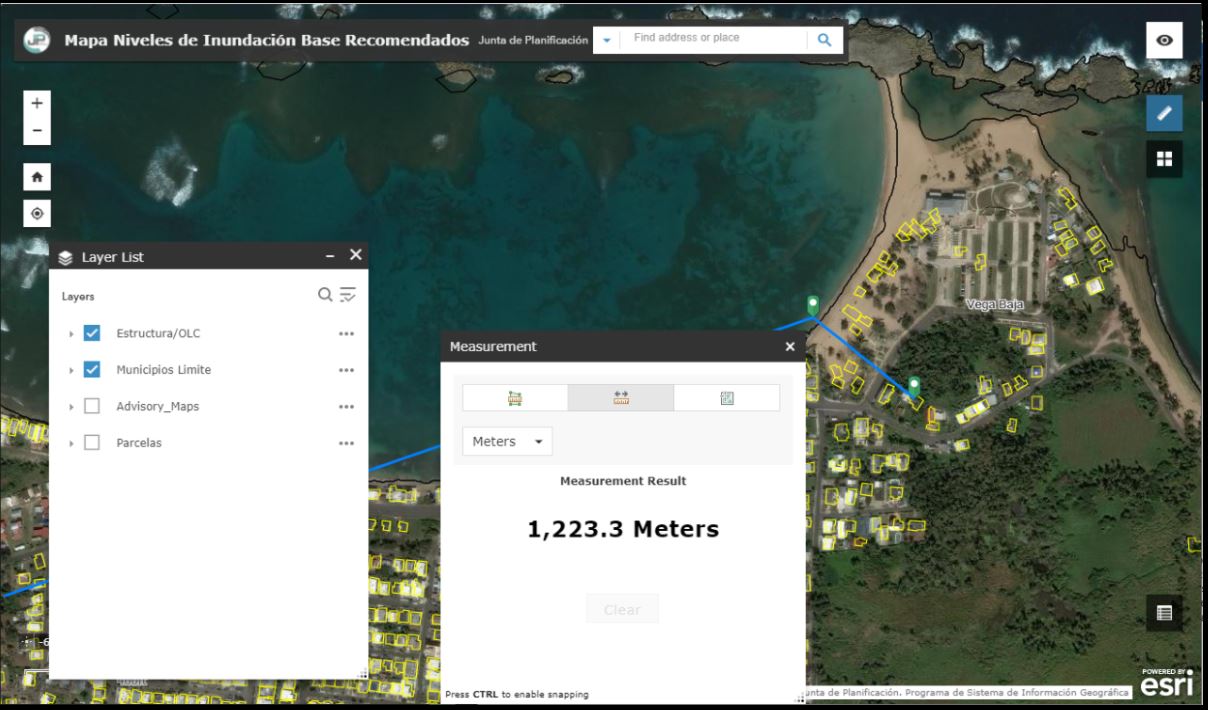Open the Meters unit dropdown
Viewport: 1208px width, 710px height.
[x=507, y=441]
